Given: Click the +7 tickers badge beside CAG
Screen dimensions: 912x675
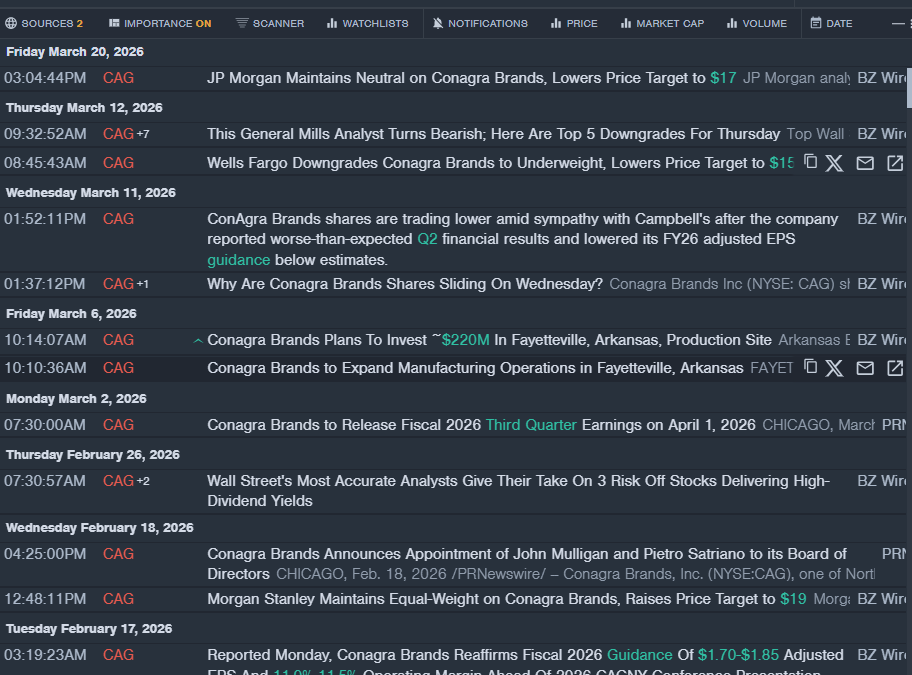Looking at the screenshot, I should click(143, 134).
